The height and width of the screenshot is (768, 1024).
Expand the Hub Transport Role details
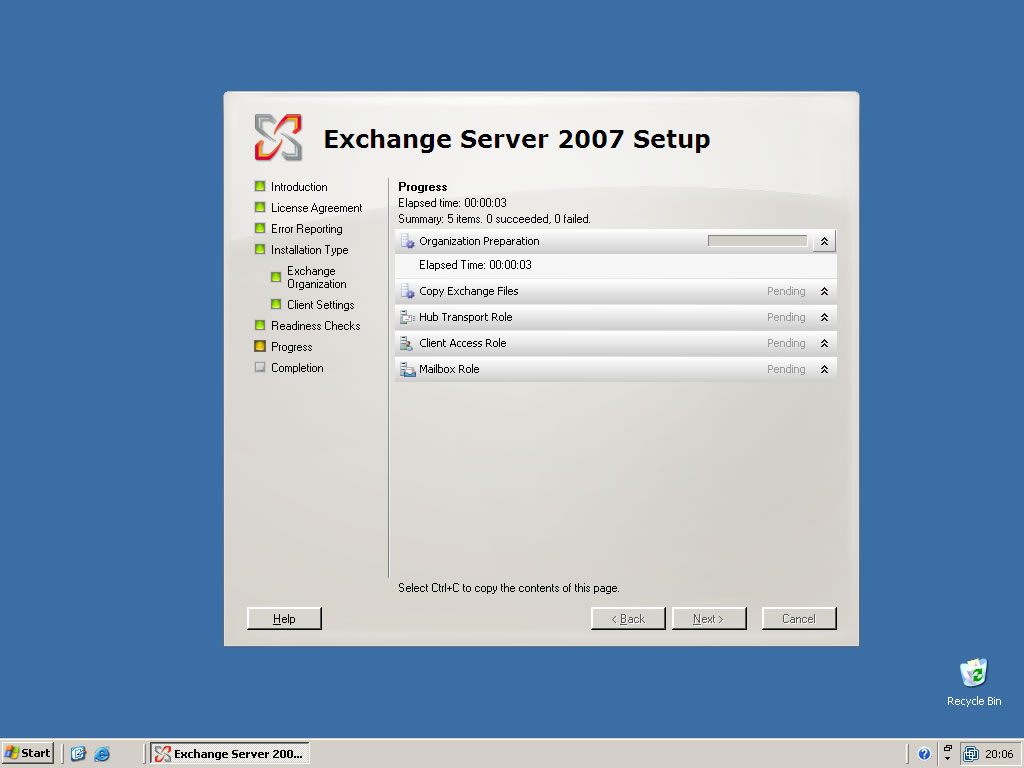point(824,317)
